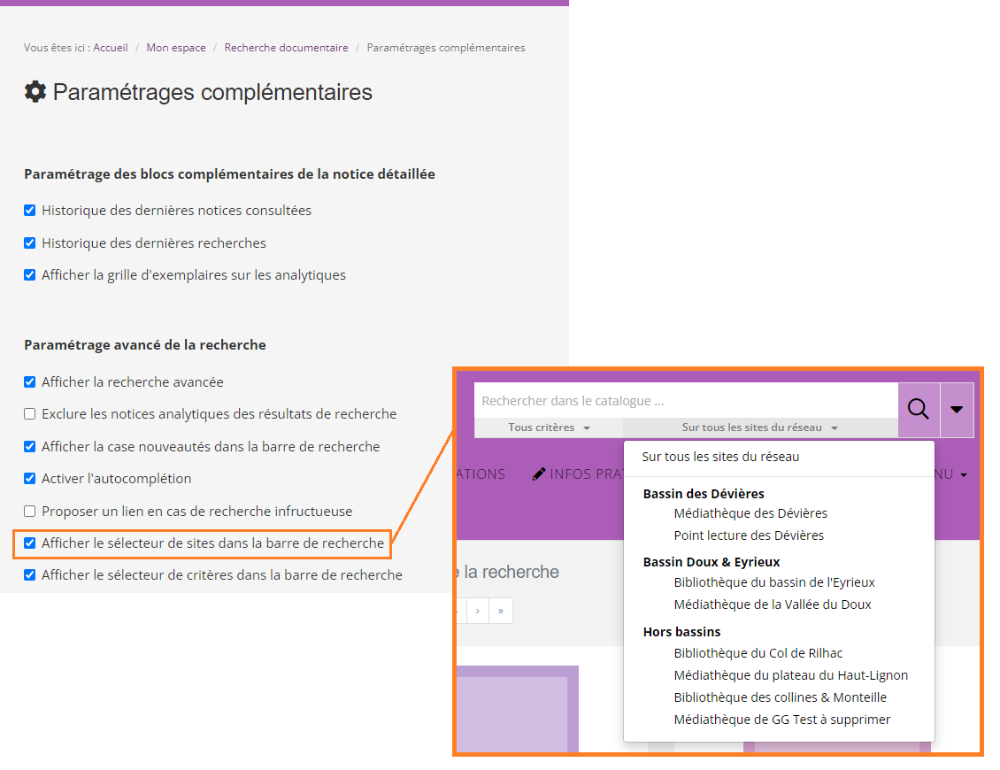The image size is (1000, 770).
Task: Open the caret dropdown beside the search button
Action: click(956, 409)
